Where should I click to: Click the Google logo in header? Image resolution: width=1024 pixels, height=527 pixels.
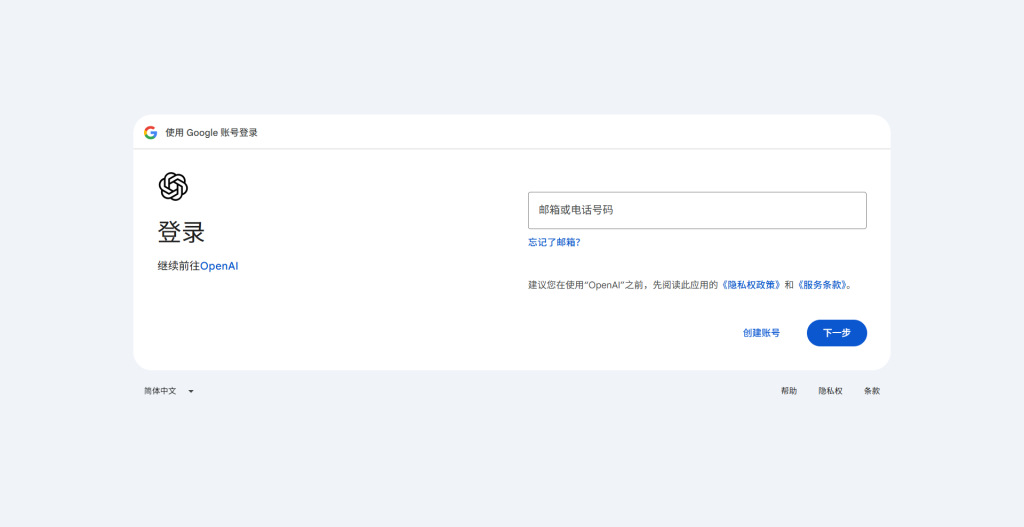pos(150,133)
